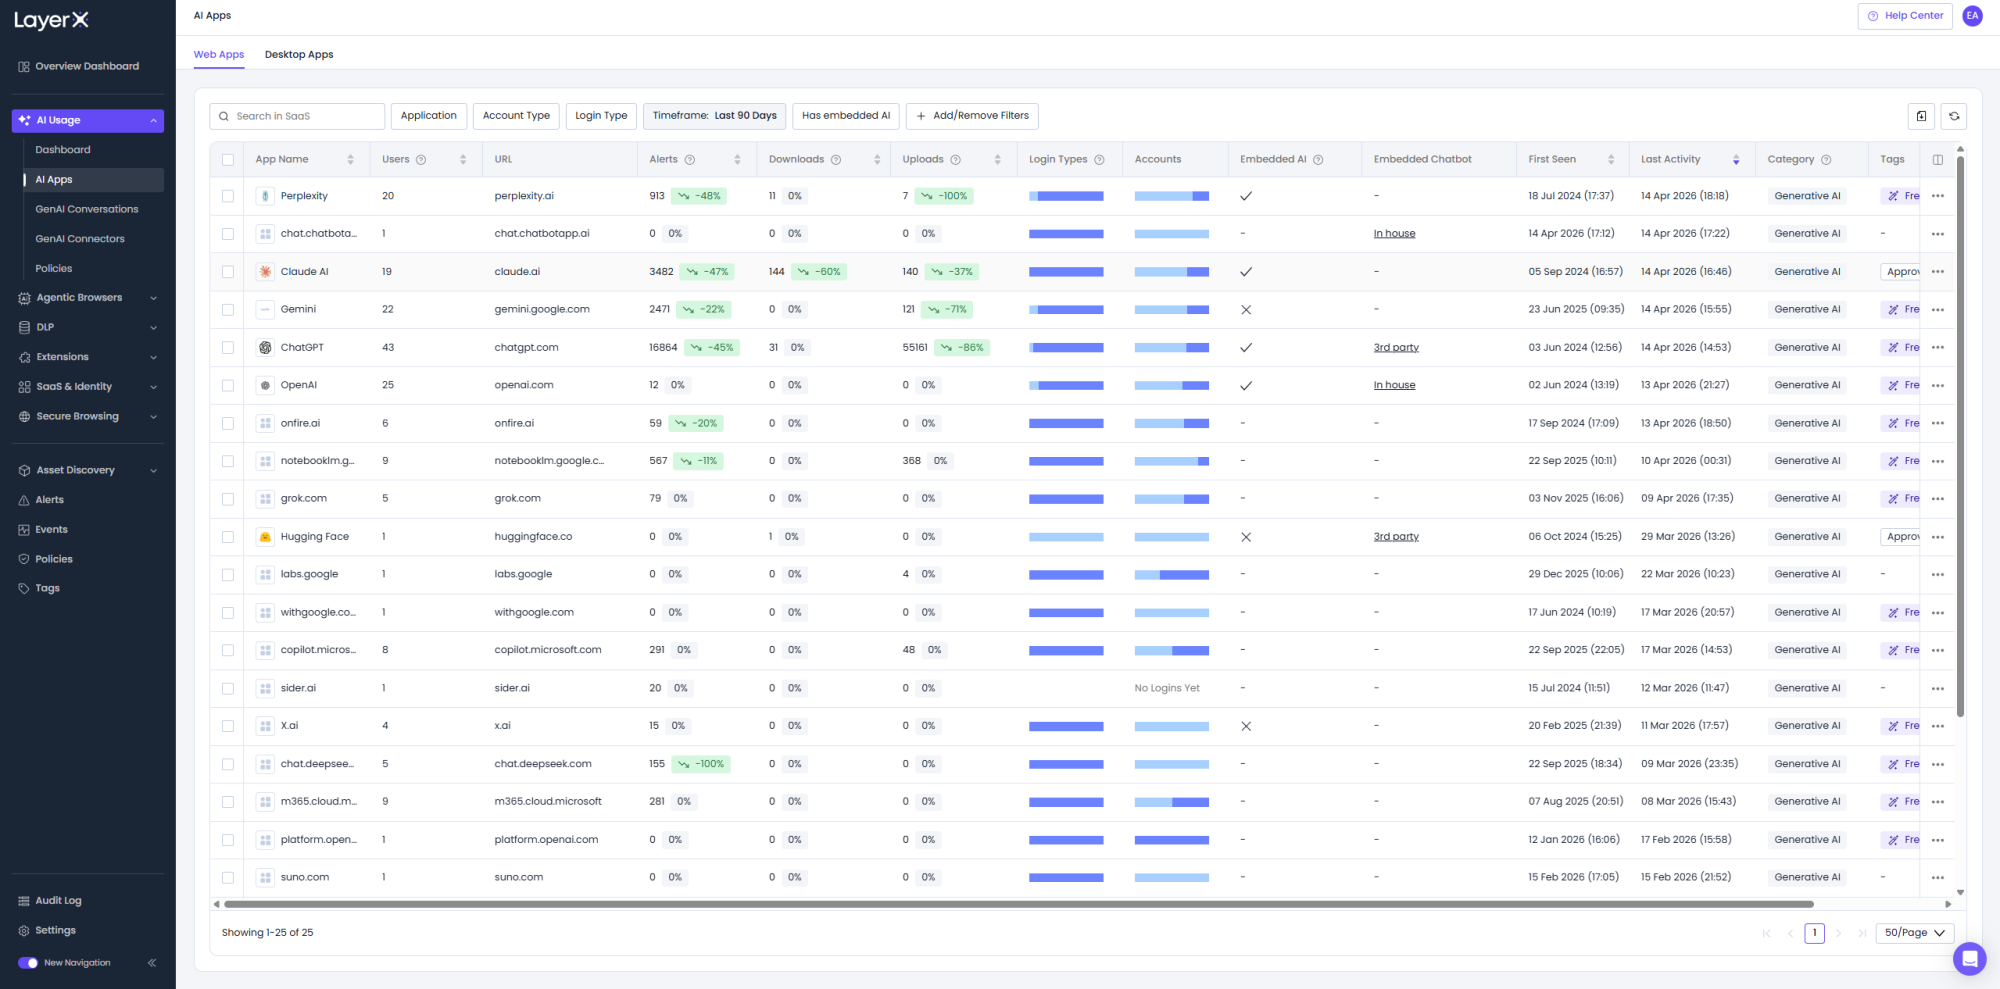
Task: Open the In house link for OpenAI
Action: pos(1394,385)
